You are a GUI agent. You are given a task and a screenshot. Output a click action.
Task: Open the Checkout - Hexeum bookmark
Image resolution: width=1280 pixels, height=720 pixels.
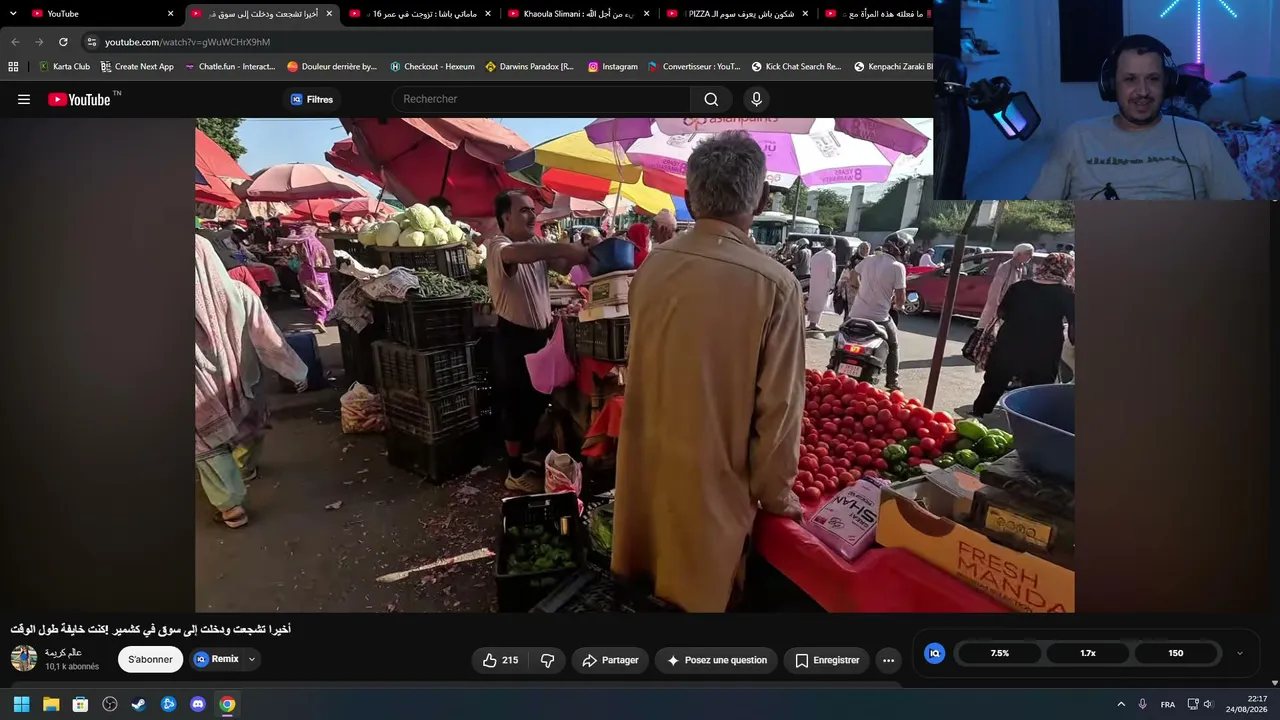(432, 67)
